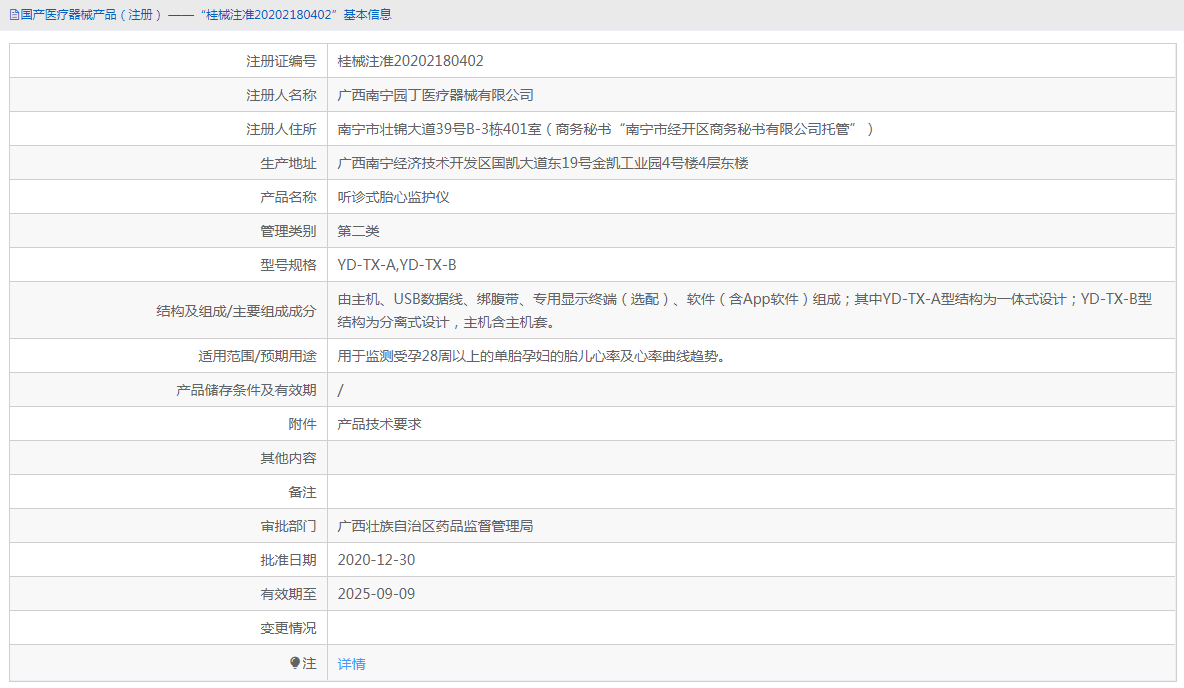Click the 备注 row label
Viewport: 1184px width, 688px height.
303,491
